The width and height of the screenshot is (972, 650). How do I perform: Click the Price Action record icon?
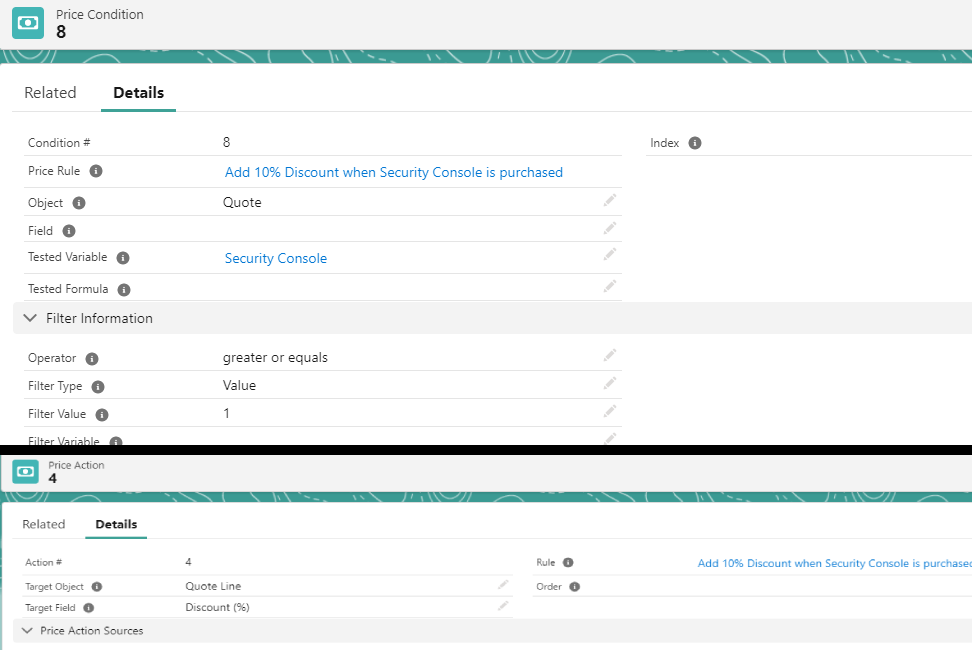tap(27, 472)
